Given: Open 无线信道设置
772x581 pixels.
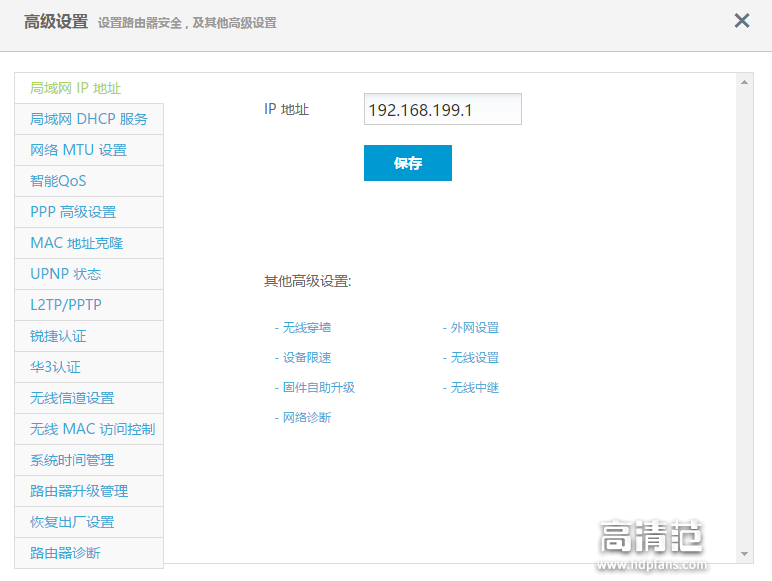Looking at the screenshot, I should coord(89,398).
